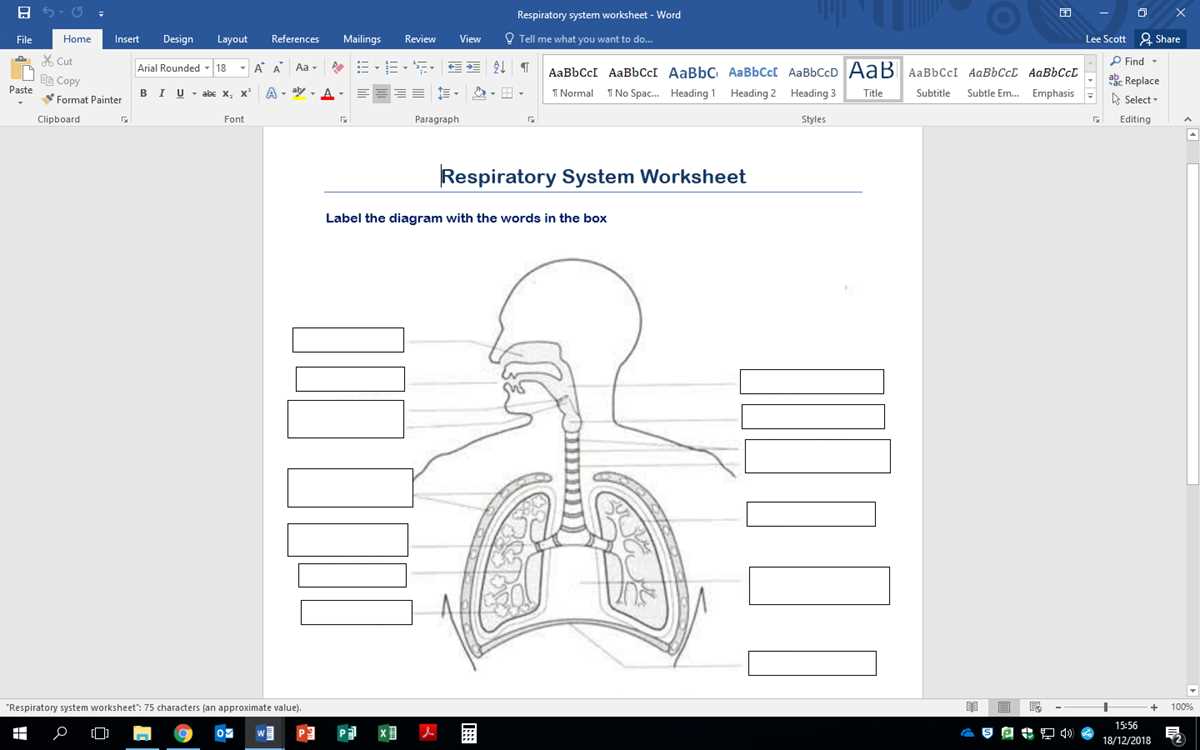The image size is (1200, 750).
Task: Apply strikethrough formatting
Action: [x=208, y=93]
